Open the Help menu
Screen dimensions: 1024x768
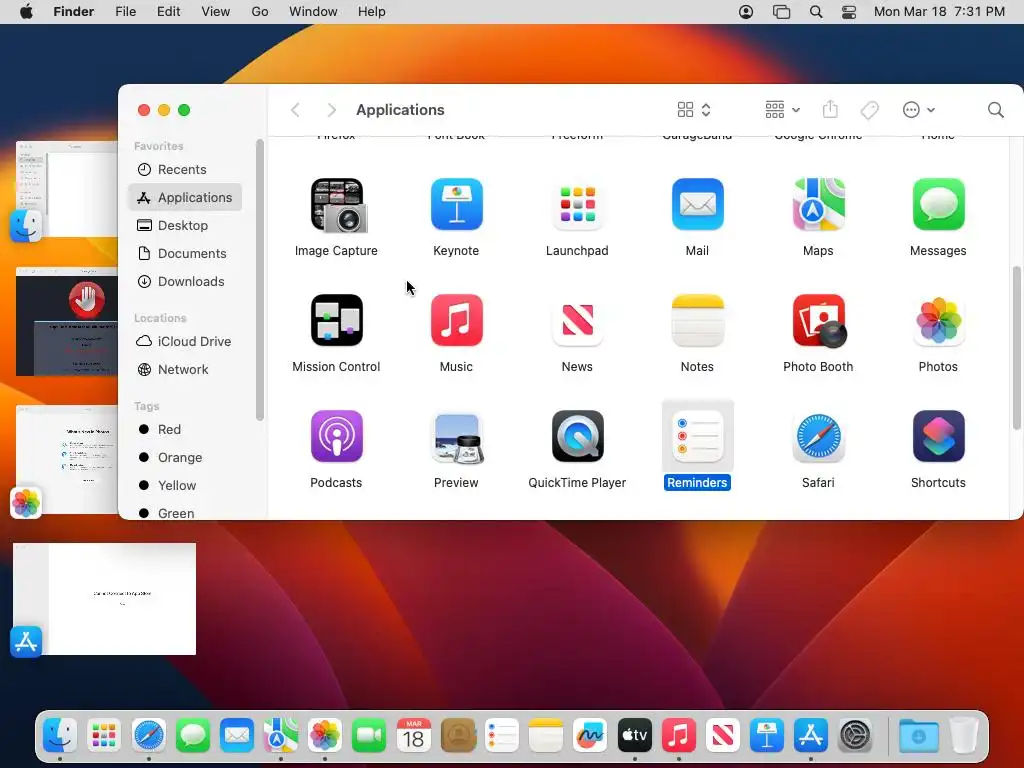tap(372, 12)
